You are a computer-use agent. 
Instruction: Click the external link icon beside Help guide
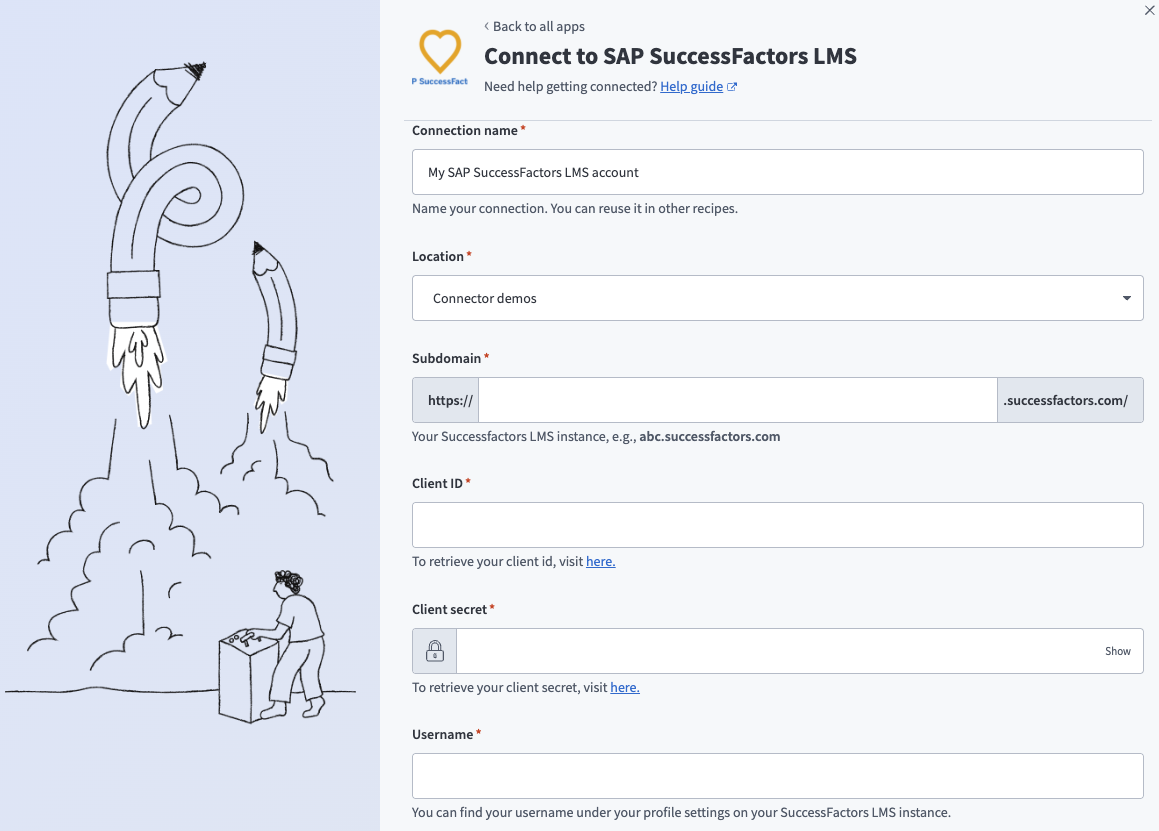732,86
